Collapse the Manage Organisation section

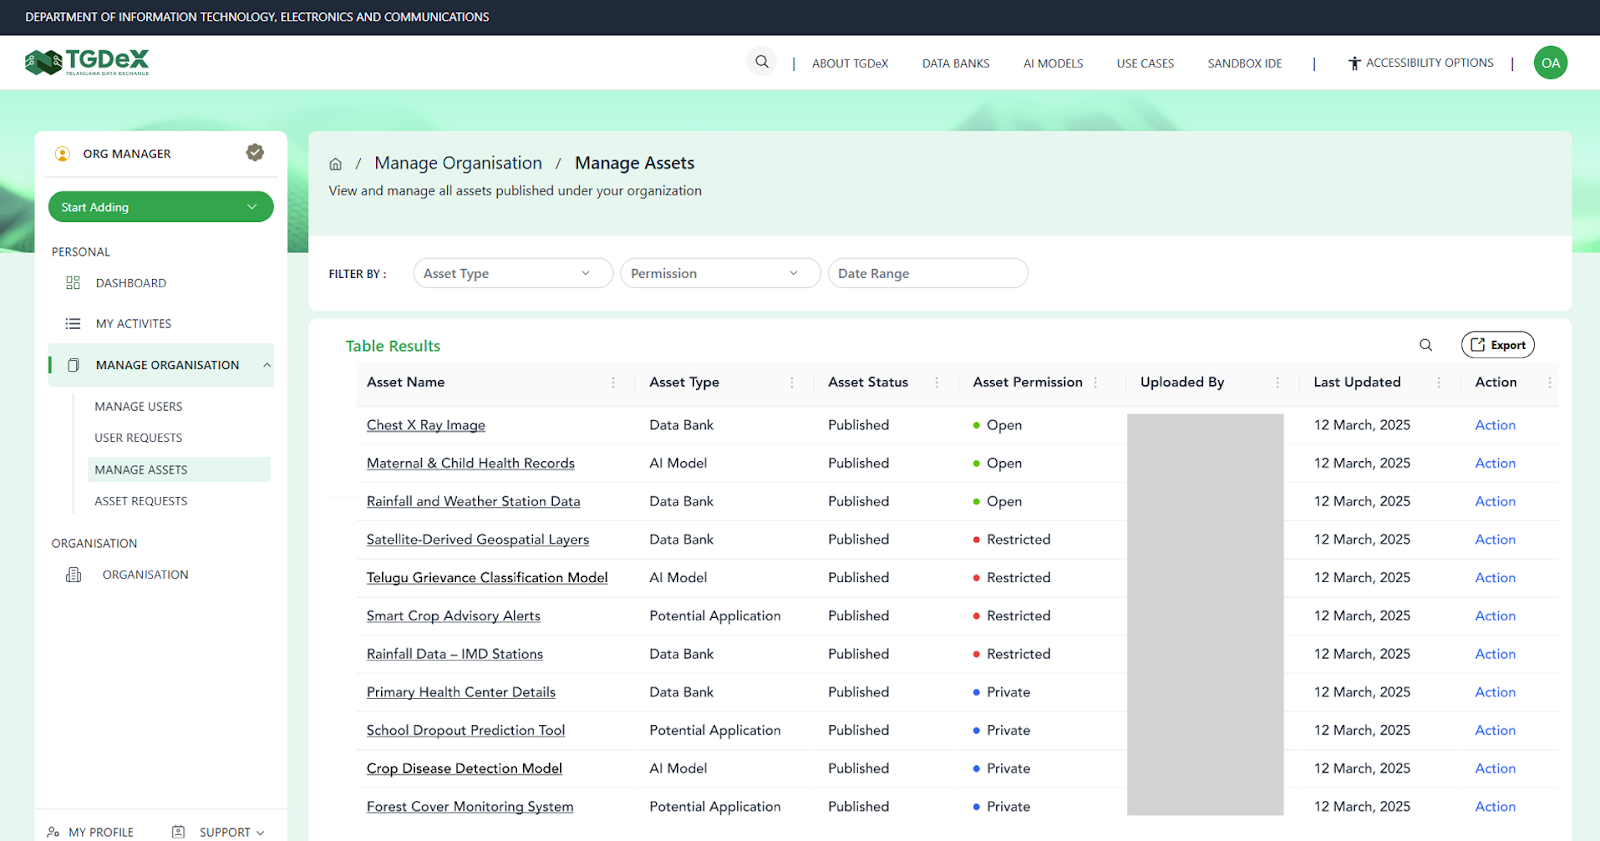(x=267, y=365)
